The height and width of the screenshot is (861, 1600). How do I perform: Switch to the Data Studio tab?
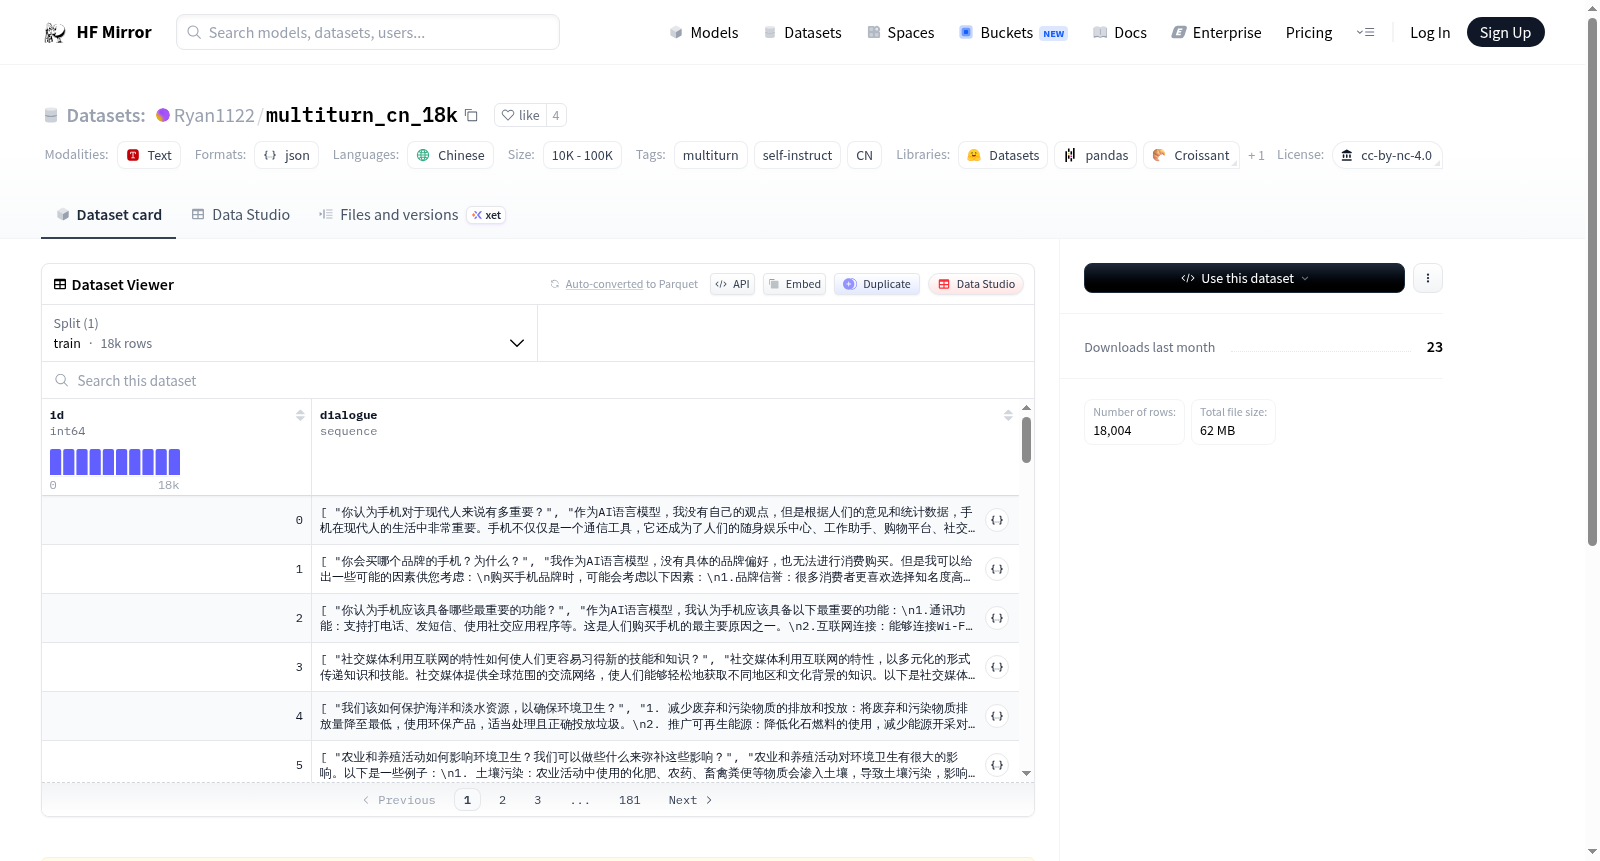[240, 215]
